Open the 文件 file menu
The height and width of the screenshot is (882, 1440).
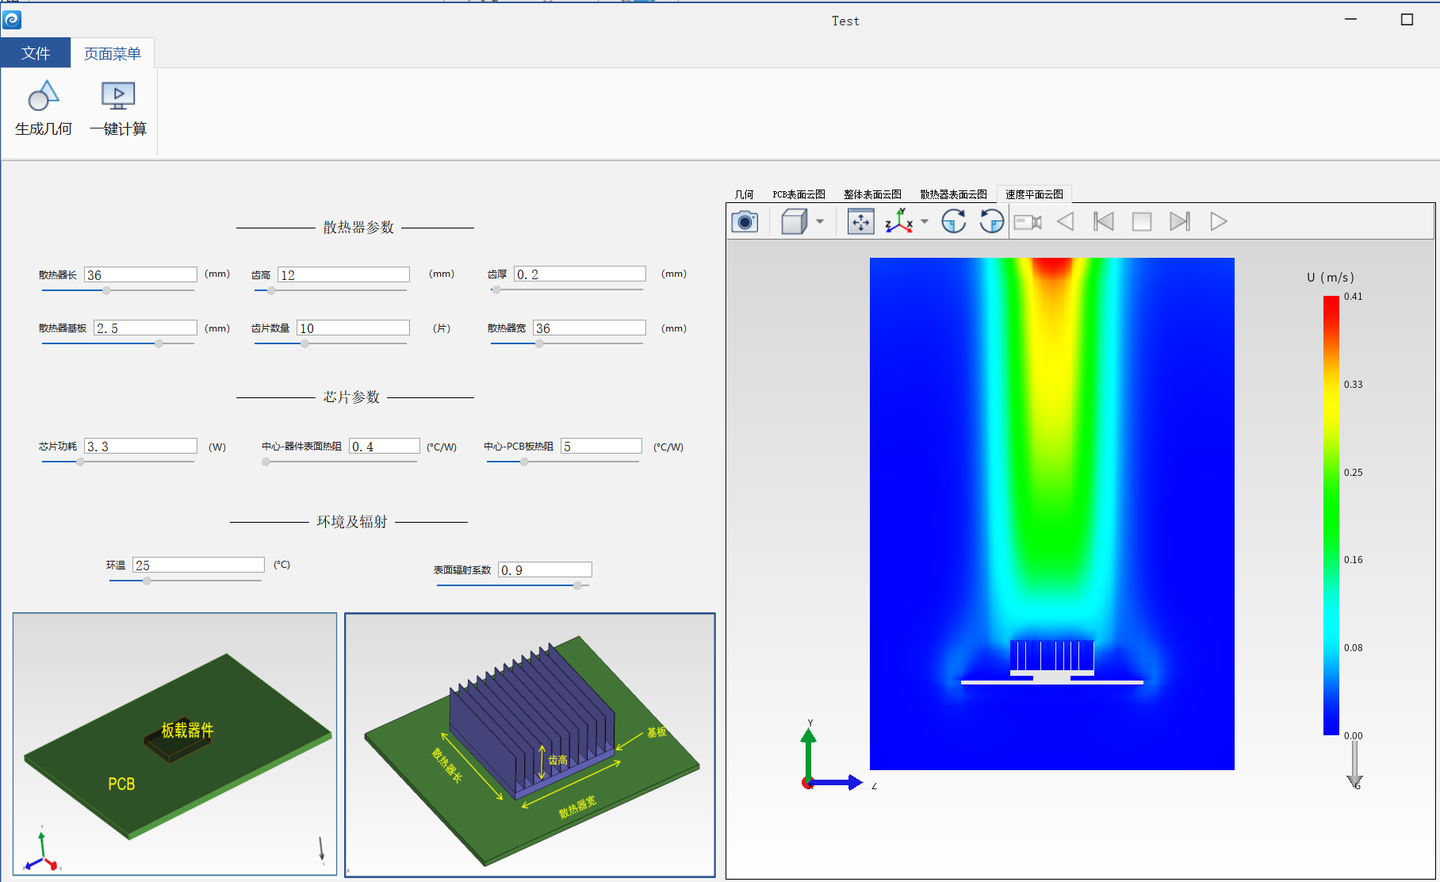point(36,53)
